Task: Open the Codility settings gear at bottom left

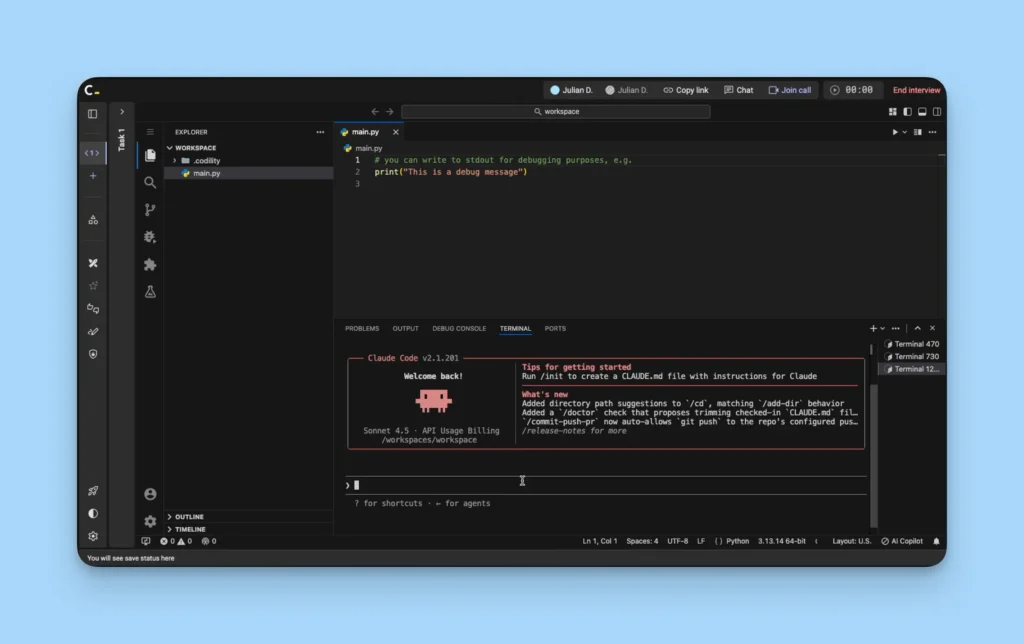Action: tap(93, 536)
